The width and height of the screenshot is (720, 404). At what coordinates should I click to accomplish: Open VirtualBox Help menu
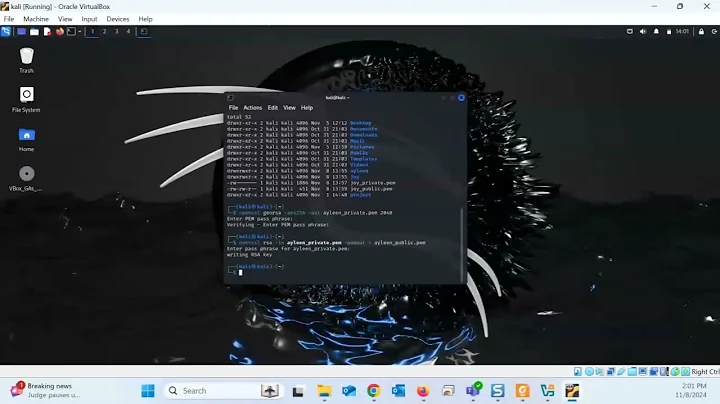[145, 19]
